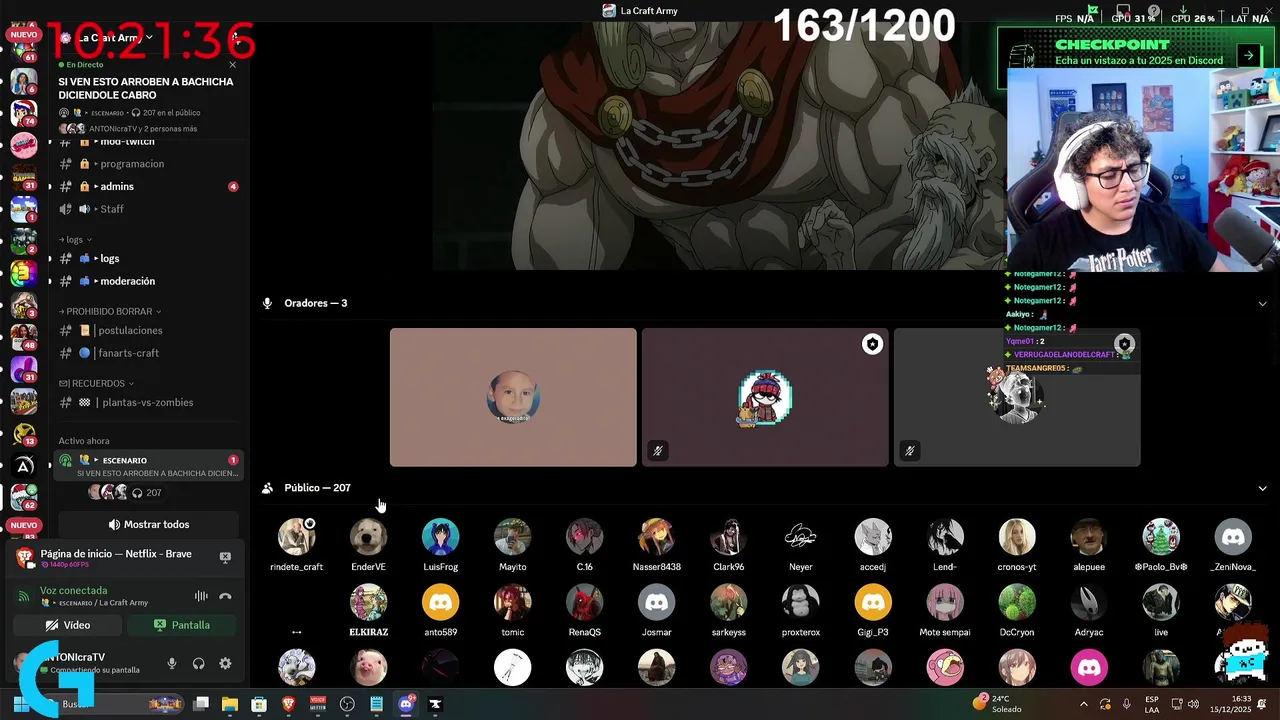Collapse the logs category
This screenshot has height=720, width=1280.
pos(75,240)
